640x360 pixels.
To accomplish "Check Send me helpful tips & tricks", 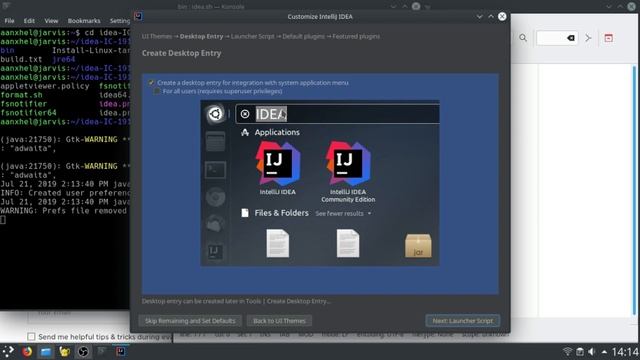I will [x=31, y=337].
